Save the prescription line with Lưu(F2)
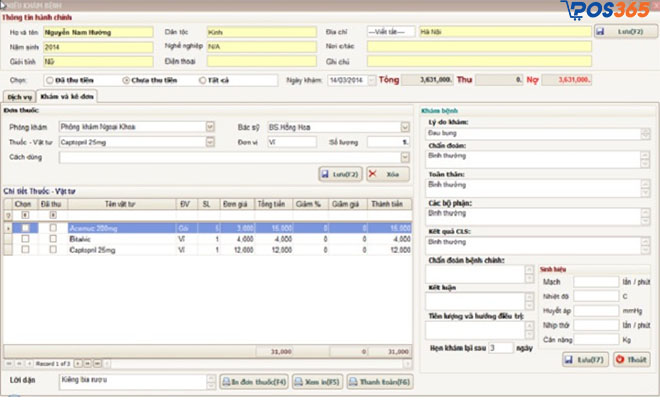Screen dimensions: 660x404 (339, 174)
